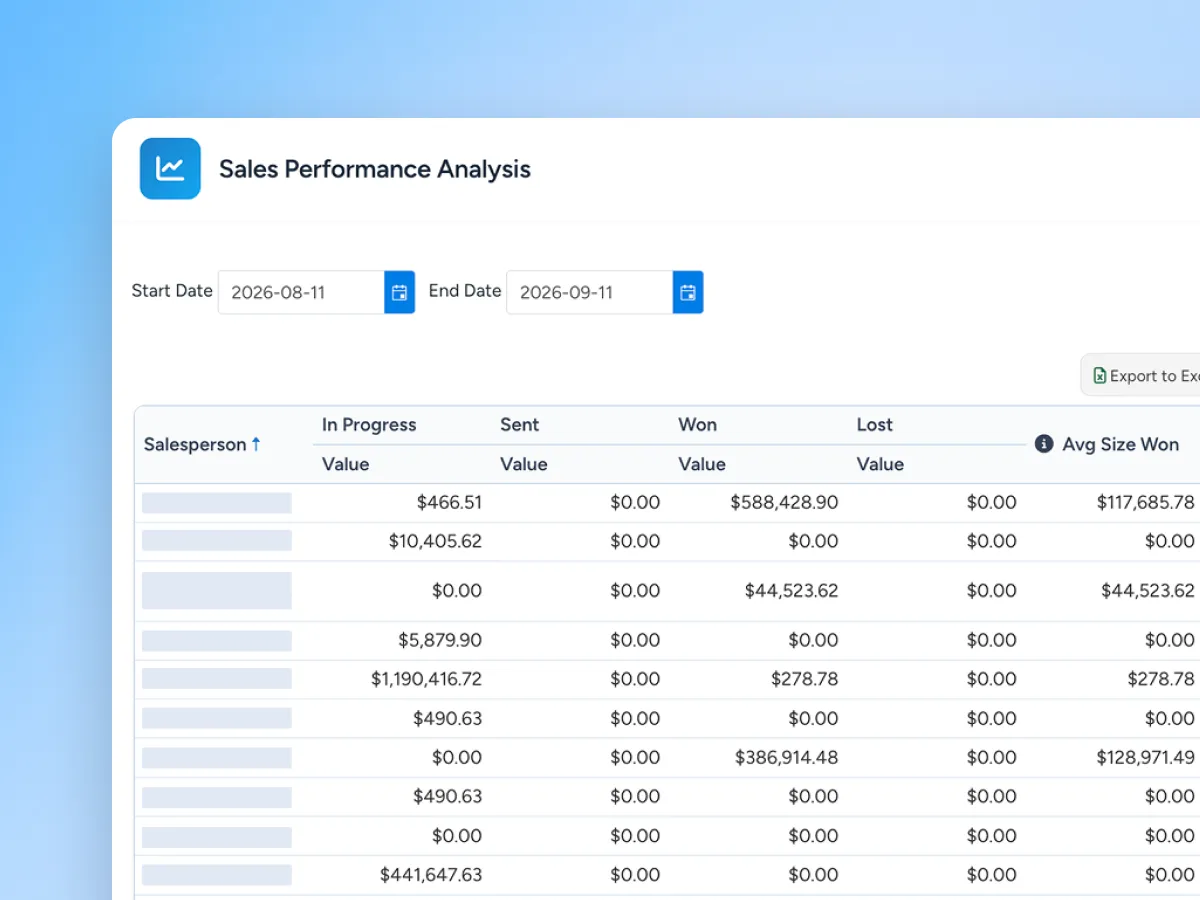Select the $386,914.48 Won cell

[x=787, y=757]
